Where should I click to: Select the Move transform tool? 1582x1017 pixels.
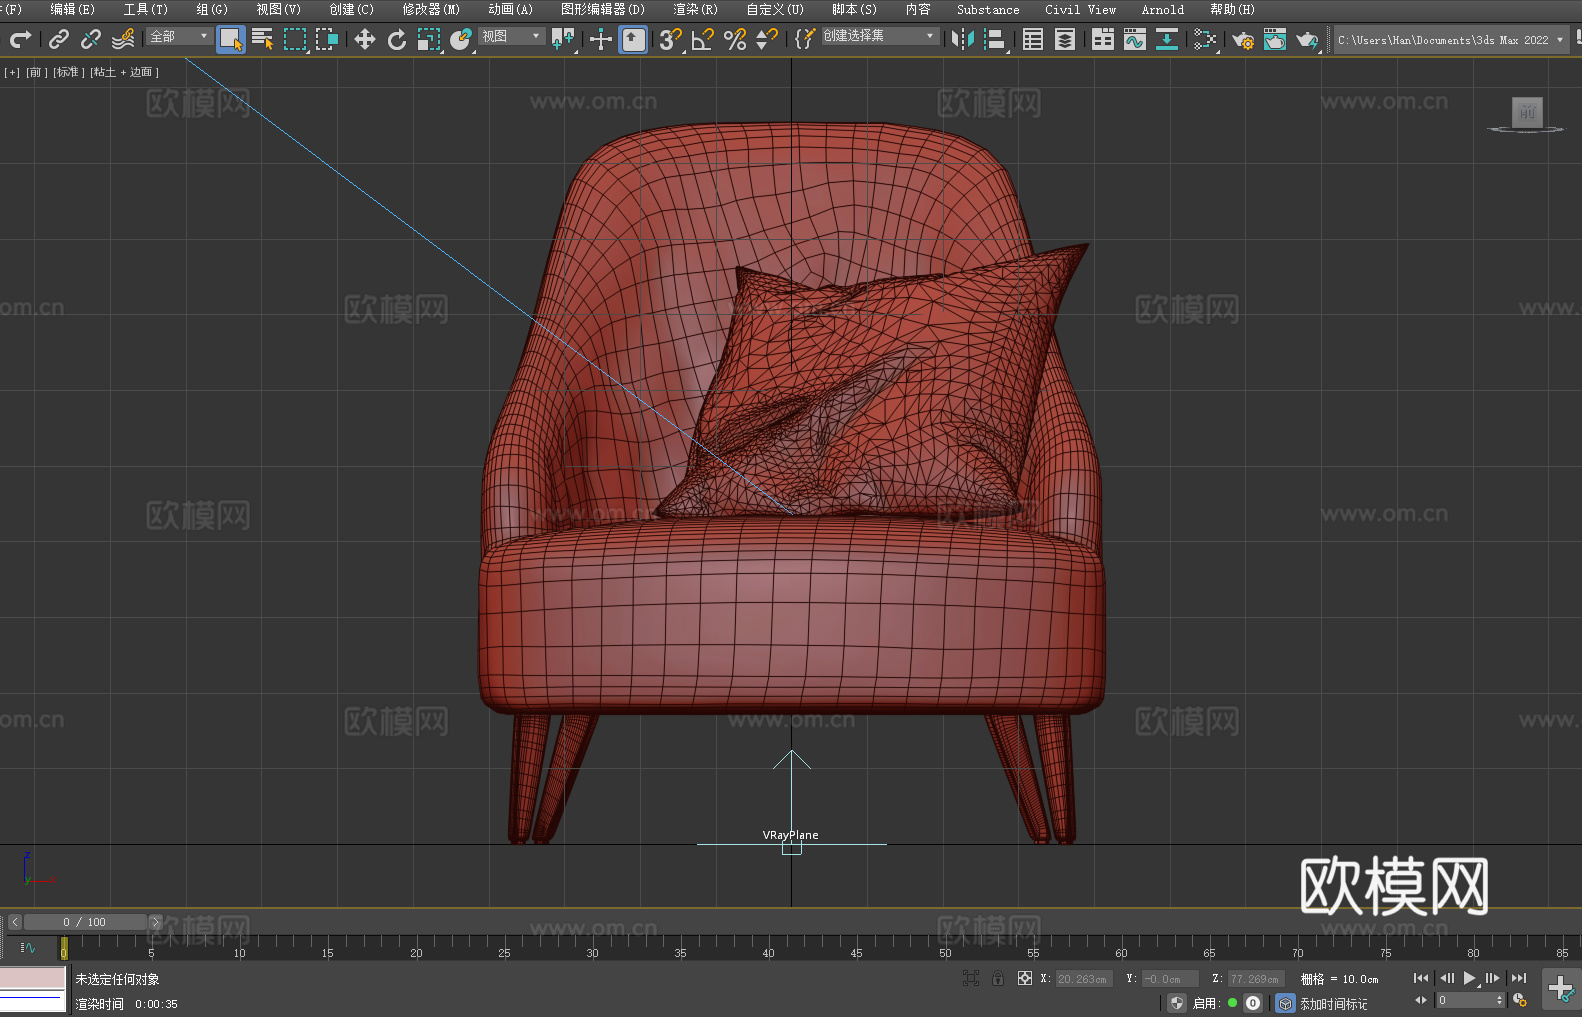click(365, 39)
